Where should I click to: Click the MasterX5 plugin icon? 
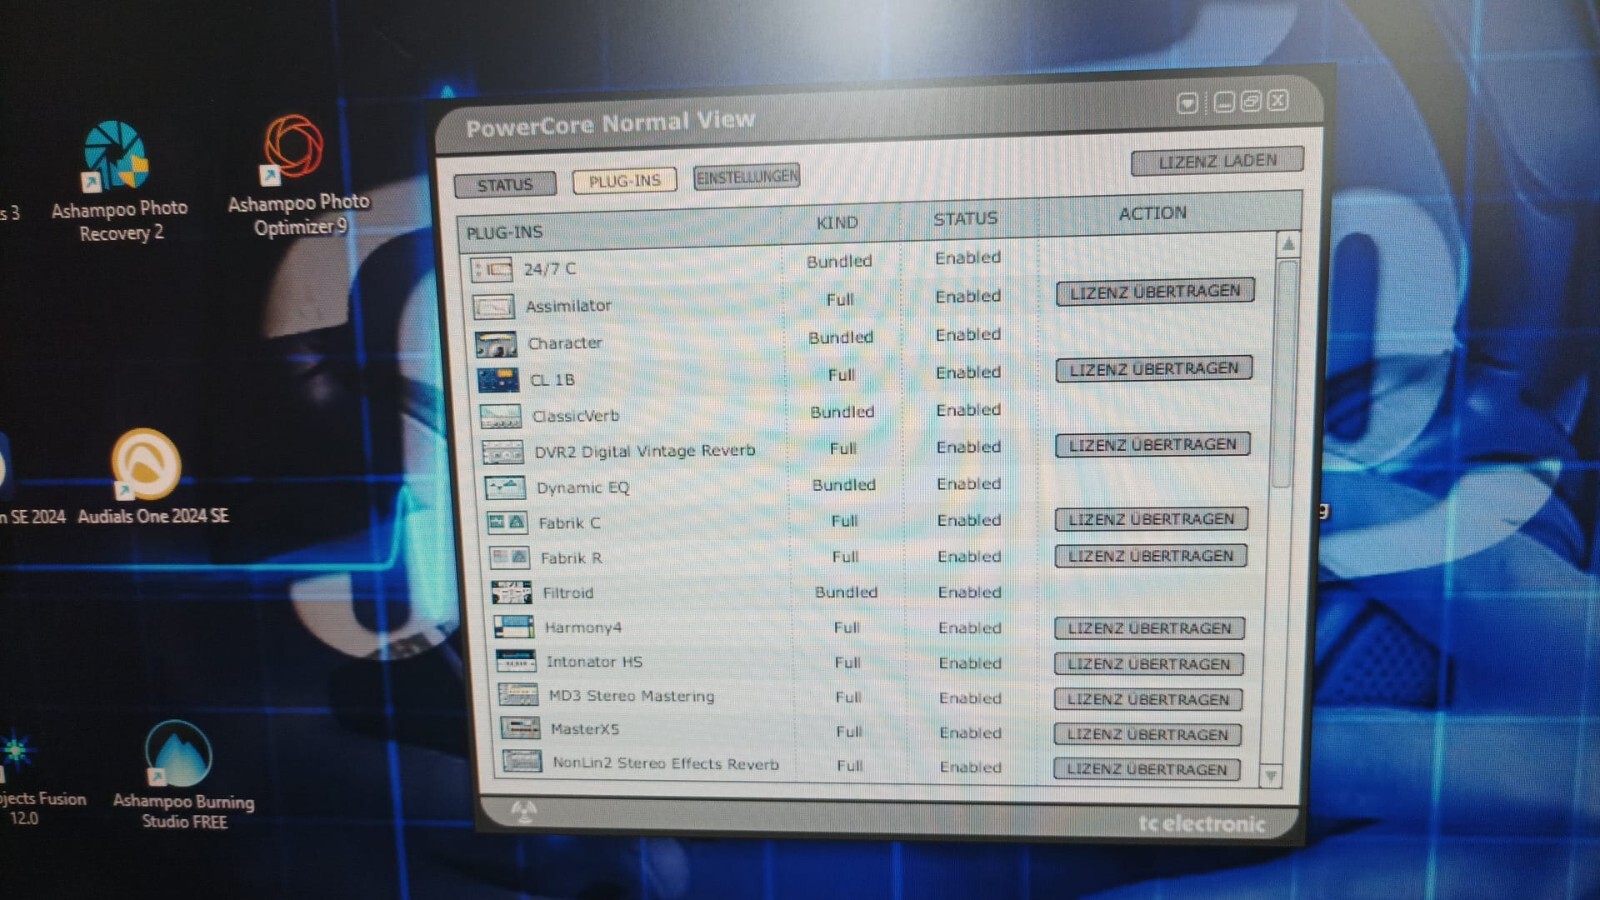(519, 729)
